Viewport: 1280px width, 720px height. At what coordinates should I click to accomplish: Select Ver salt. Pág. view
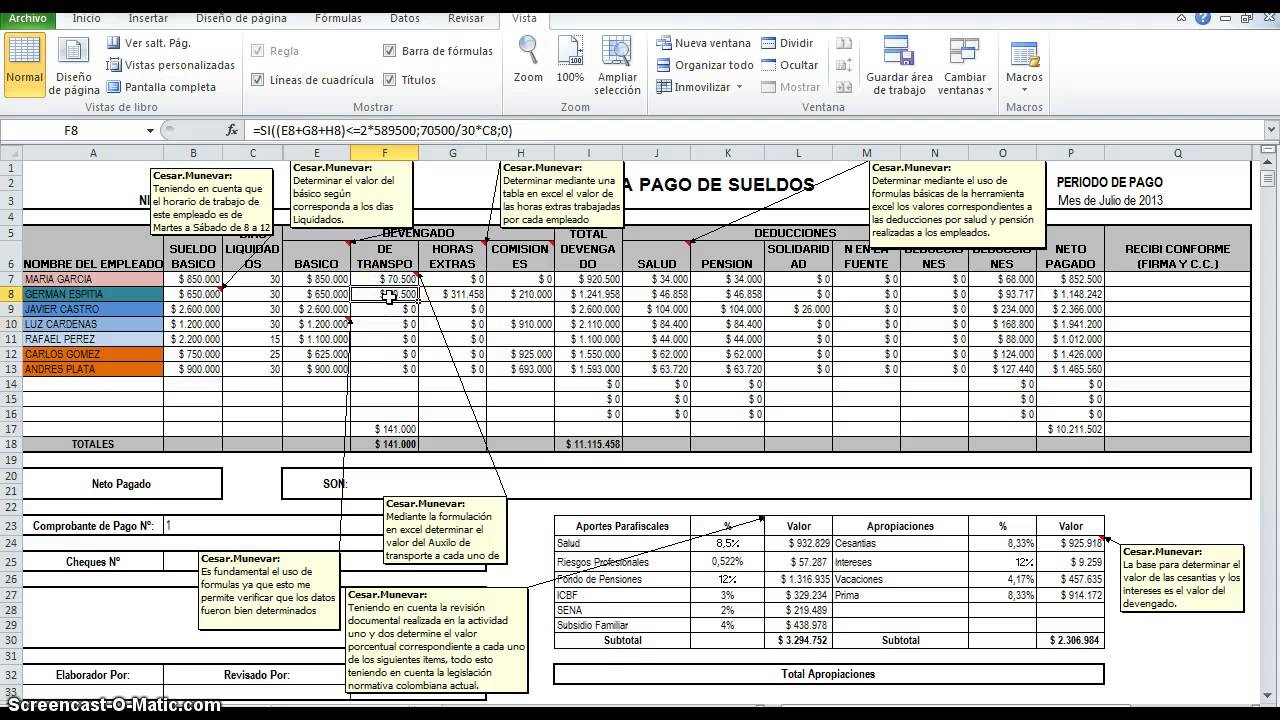click(x=148, y=43)
